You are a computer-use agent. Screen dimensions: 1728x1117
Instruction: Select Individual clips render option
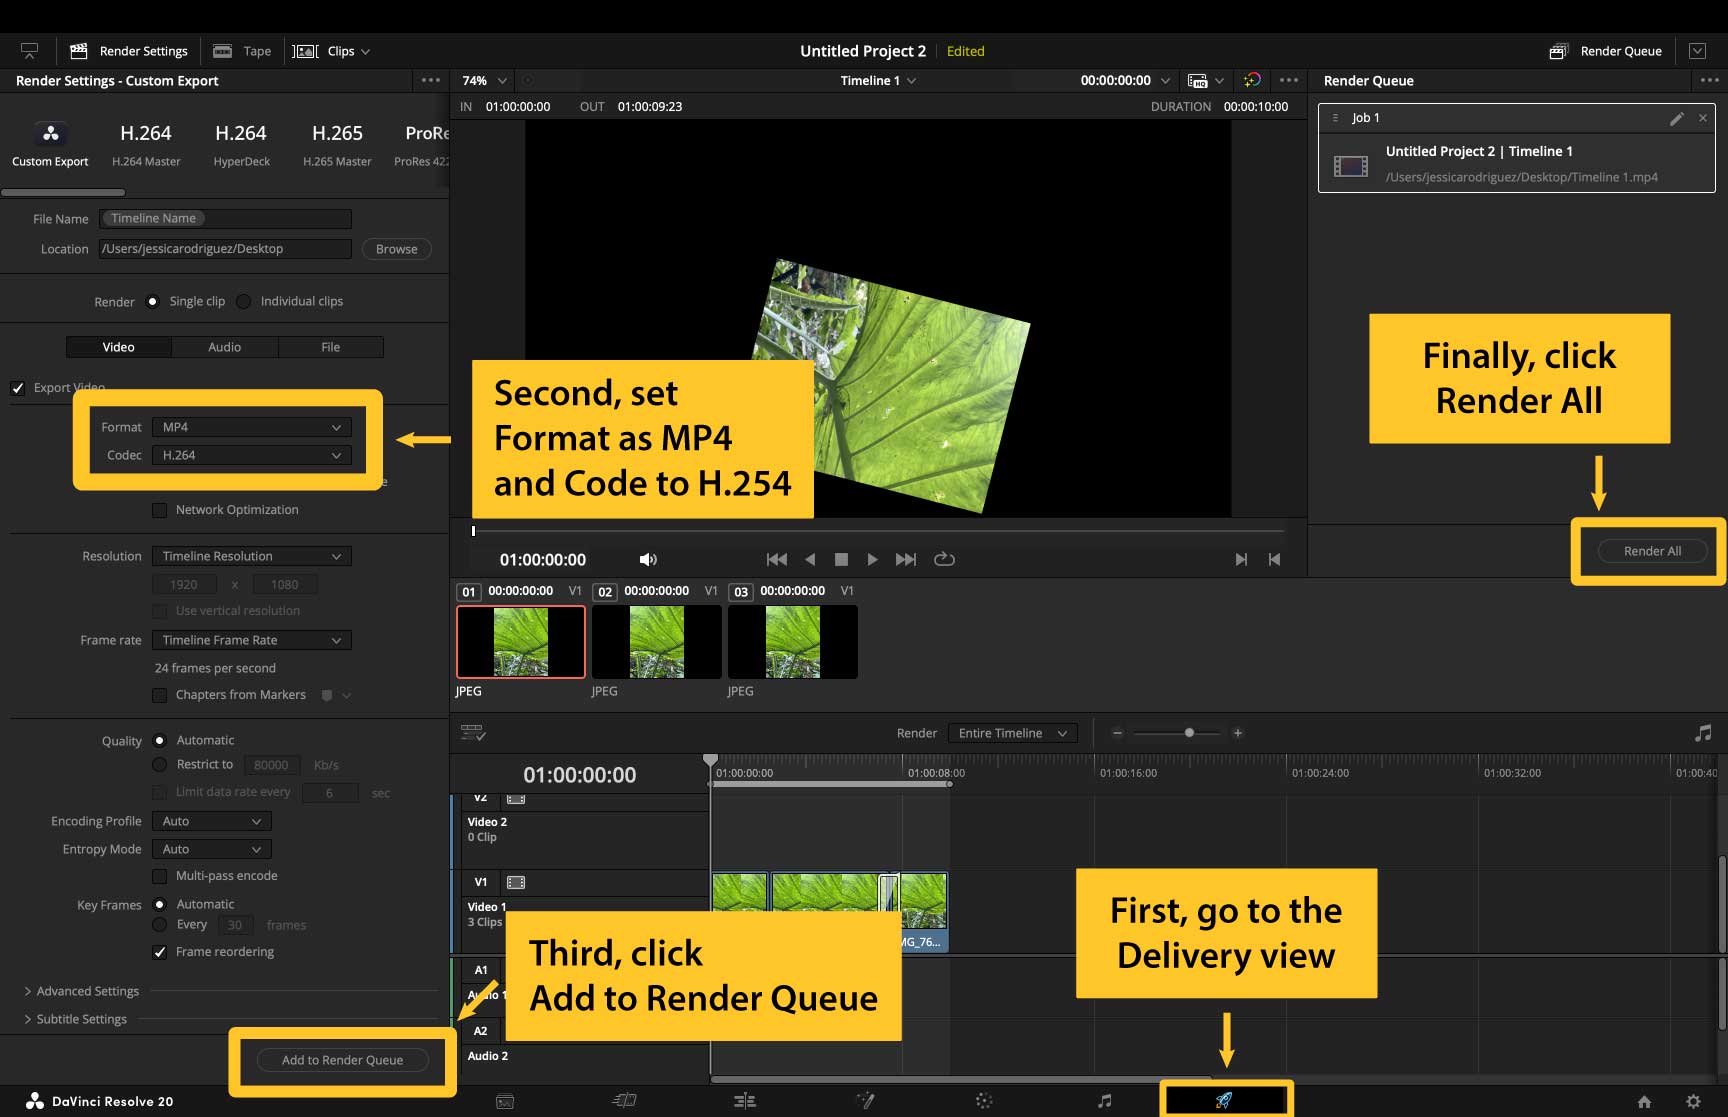tap(244, 301)
